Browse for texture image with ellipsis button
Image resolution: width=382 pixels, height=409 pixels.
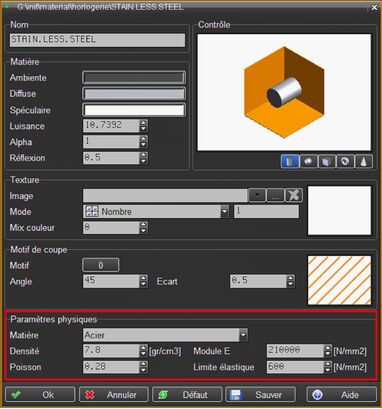coord(275,195)
